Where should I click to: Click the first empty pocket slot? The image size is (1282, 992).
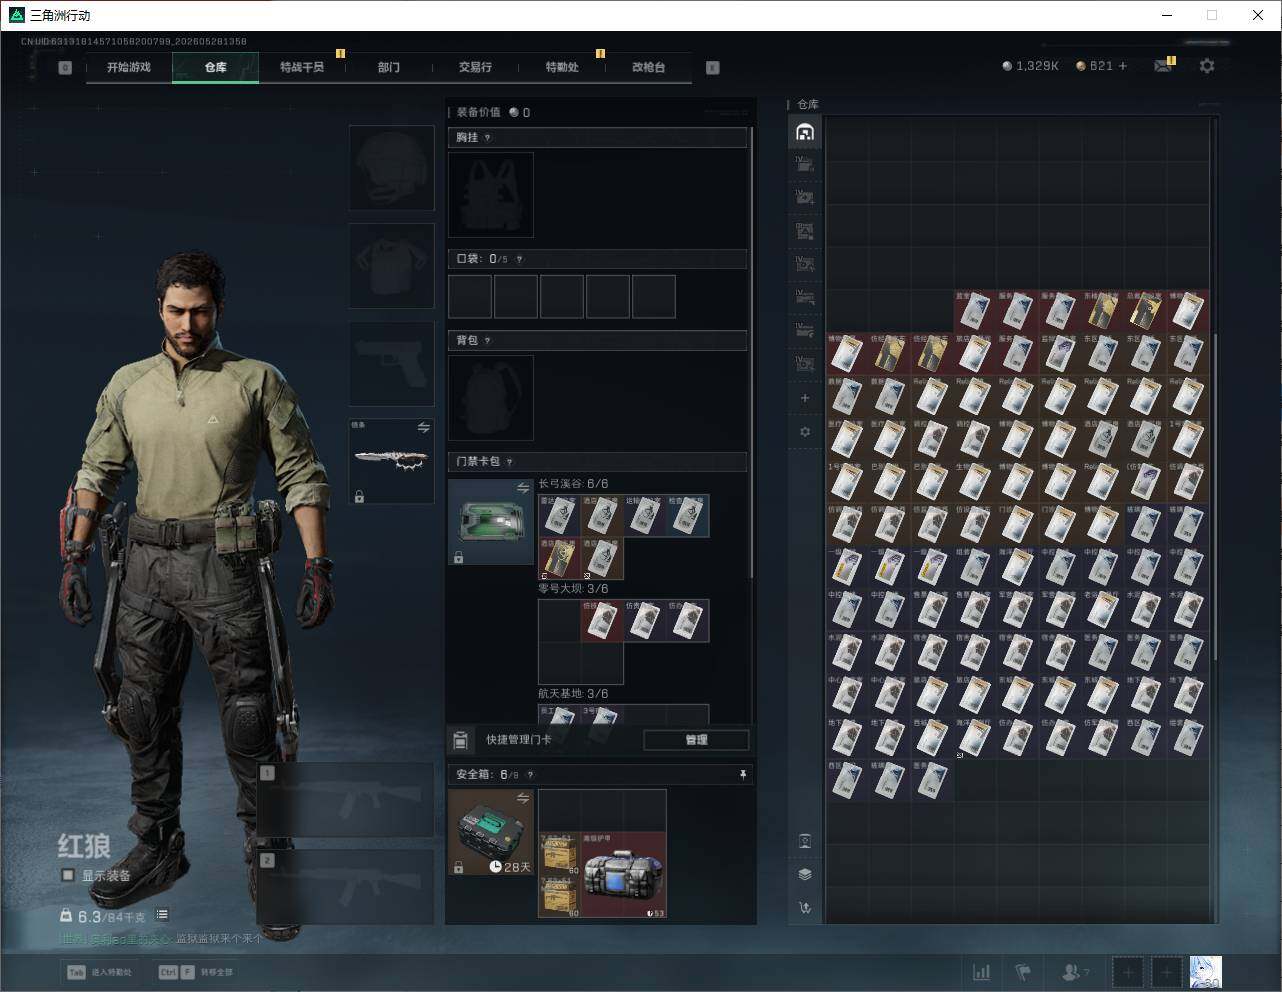click(x=470, y=297)
